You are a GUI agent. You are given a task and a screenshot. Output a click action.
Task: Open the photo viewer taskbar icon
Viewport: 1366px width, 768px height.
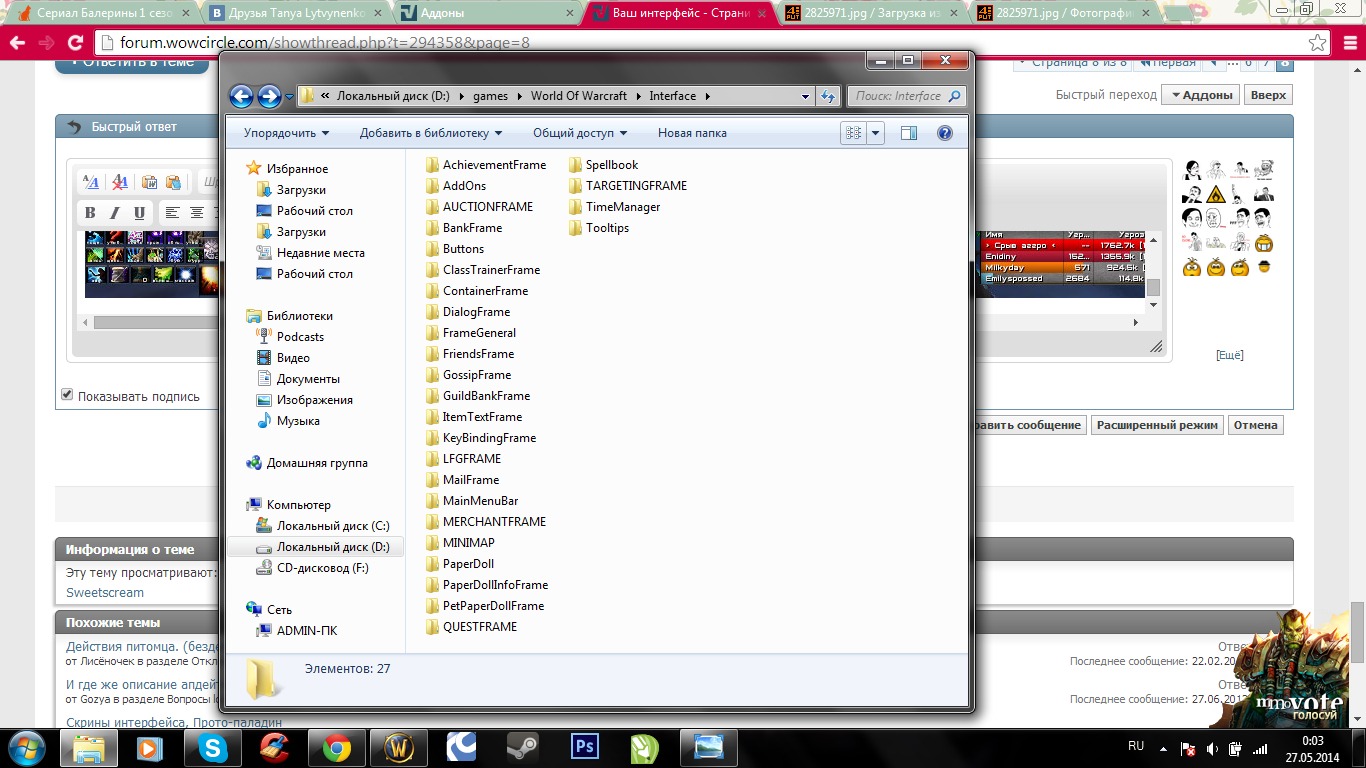[x=708, y=747]
